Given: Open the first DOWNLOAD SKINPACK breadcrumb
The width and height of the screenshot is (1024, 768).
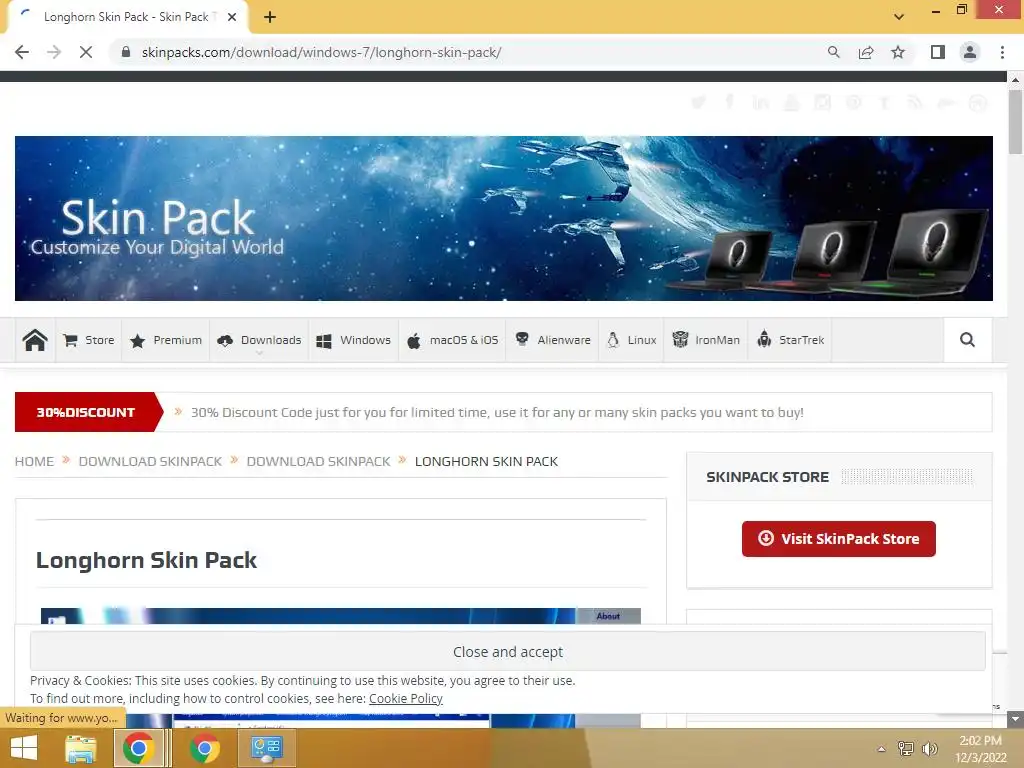Looking at the screenshot, I should point(150,461).
